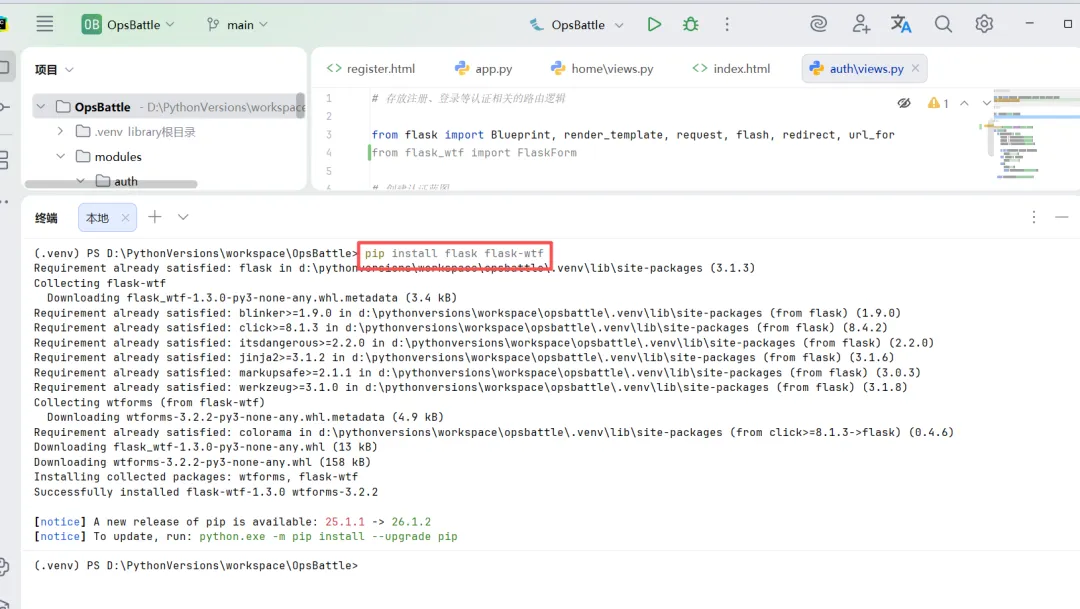The image size is (1080, 609).
Task: Open terminal new-session options chevron
Action: (183, 217)
